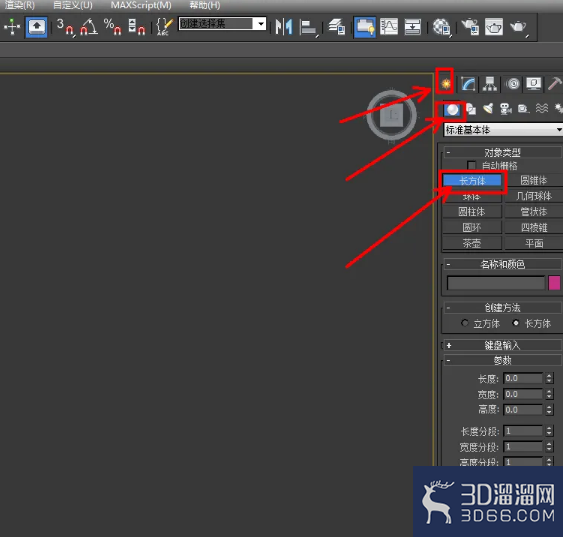563x537 pixels.
Task: Select the 立方体 radio option
Action: tap(465, 323)
